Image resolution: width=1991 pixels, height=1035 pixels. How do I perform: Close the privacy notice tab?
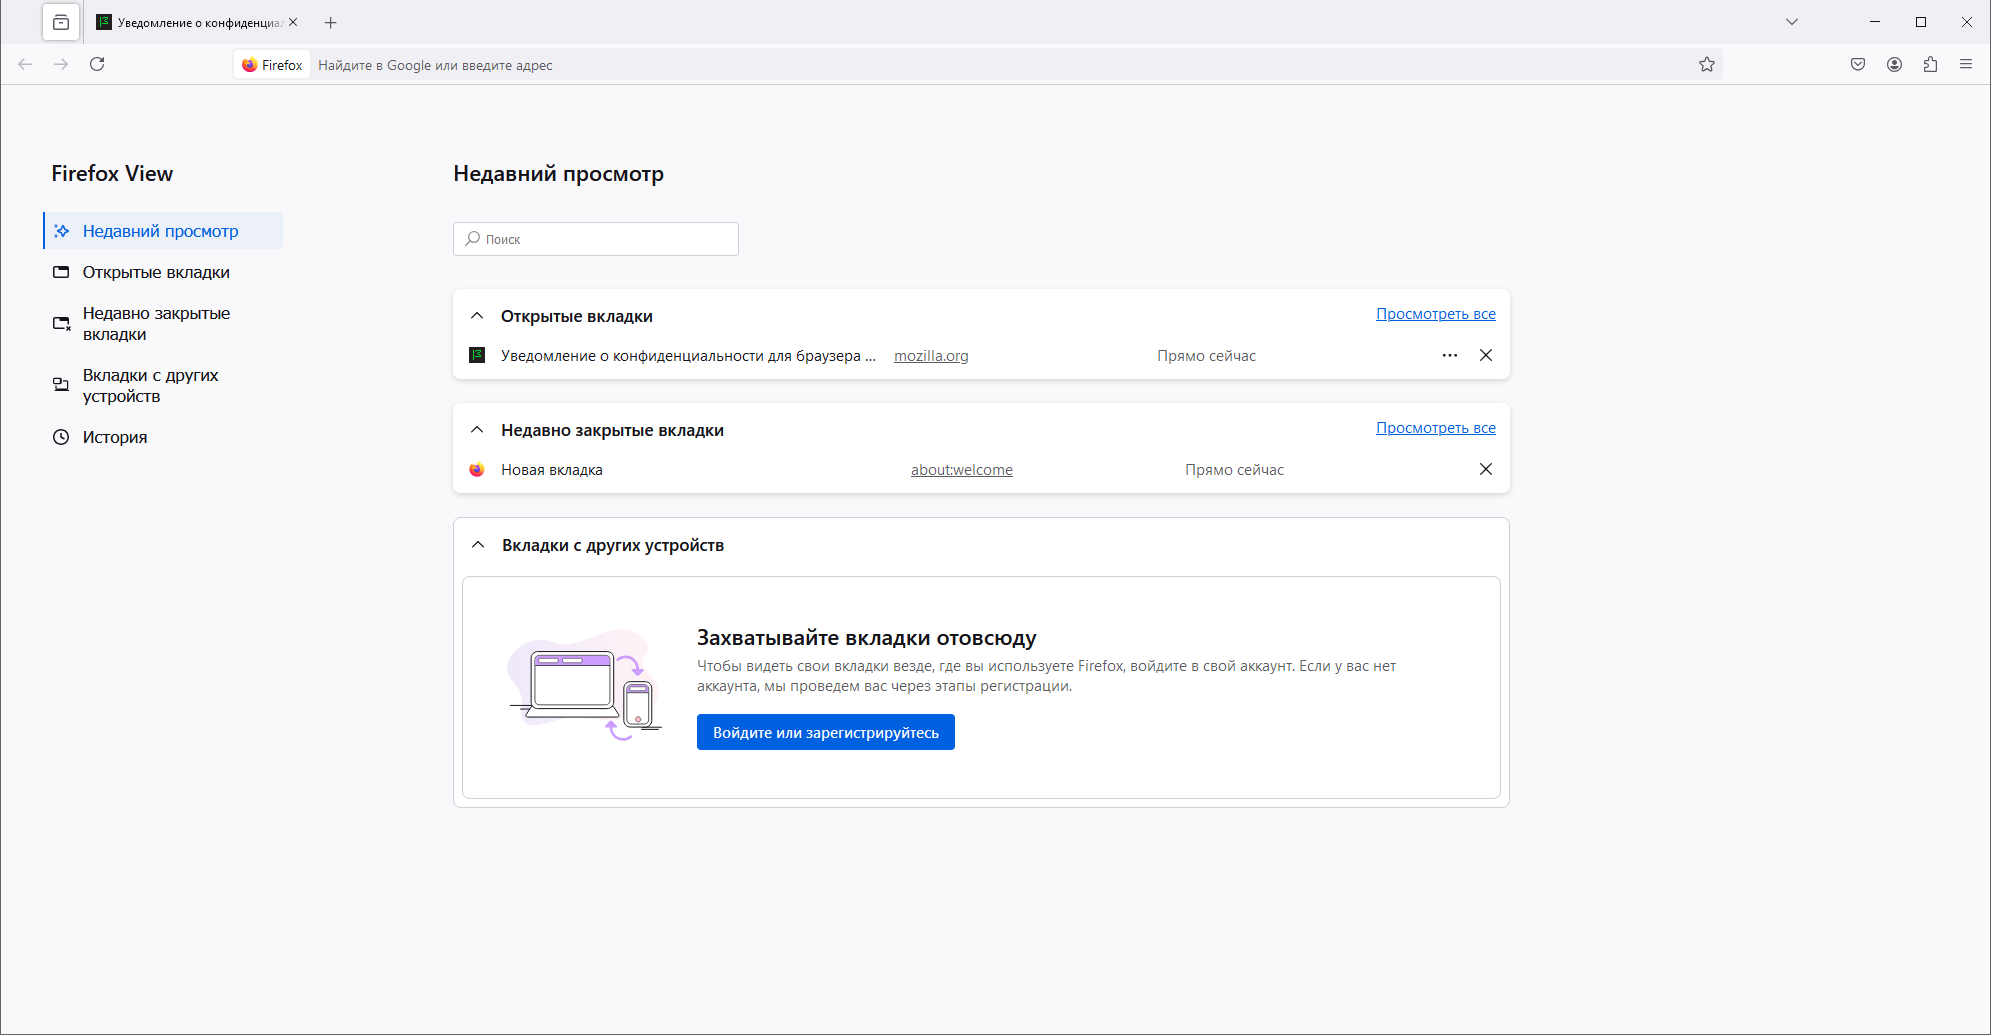point(293,22)
